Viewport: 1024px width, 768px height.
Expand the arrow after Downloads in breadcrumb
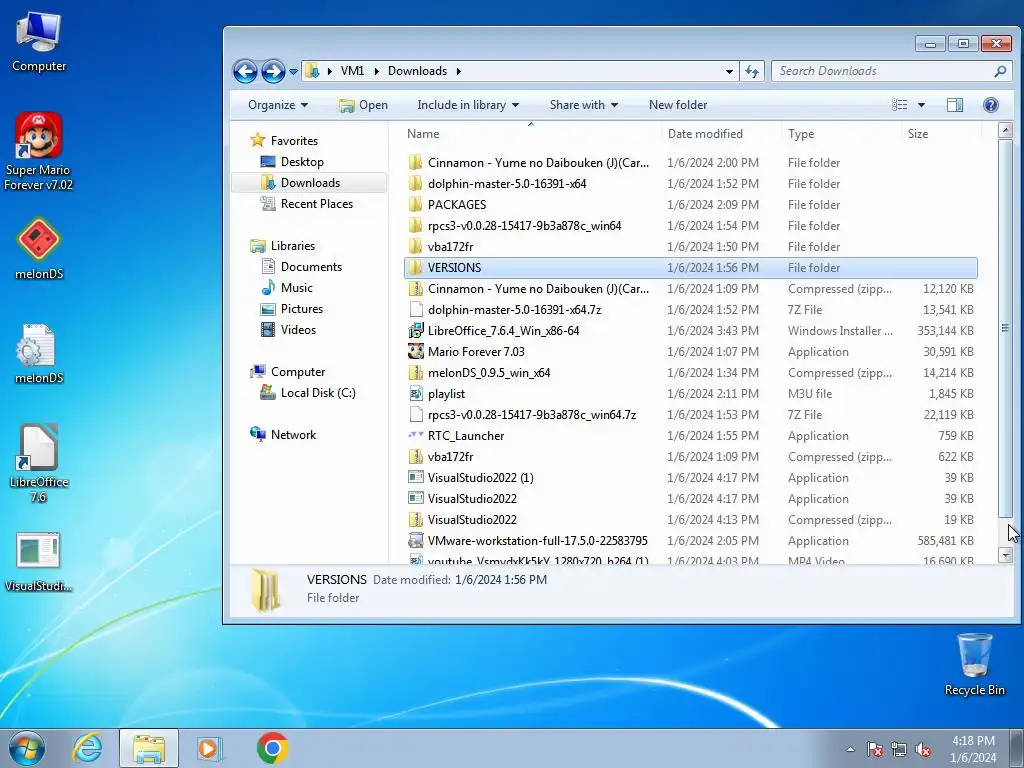(458, 71)
